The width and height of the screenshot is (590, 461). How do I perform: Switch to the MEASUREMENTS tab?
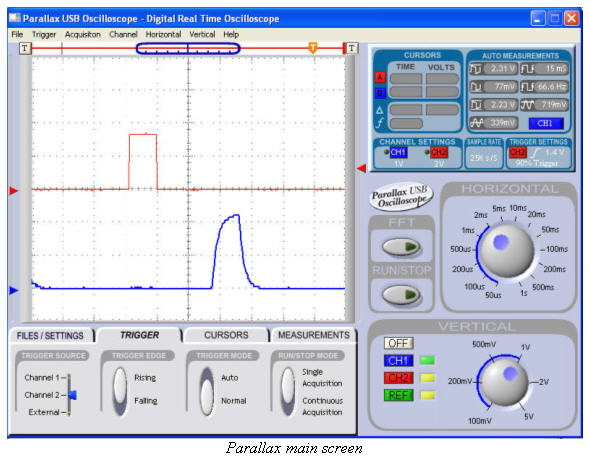[314, 335]
